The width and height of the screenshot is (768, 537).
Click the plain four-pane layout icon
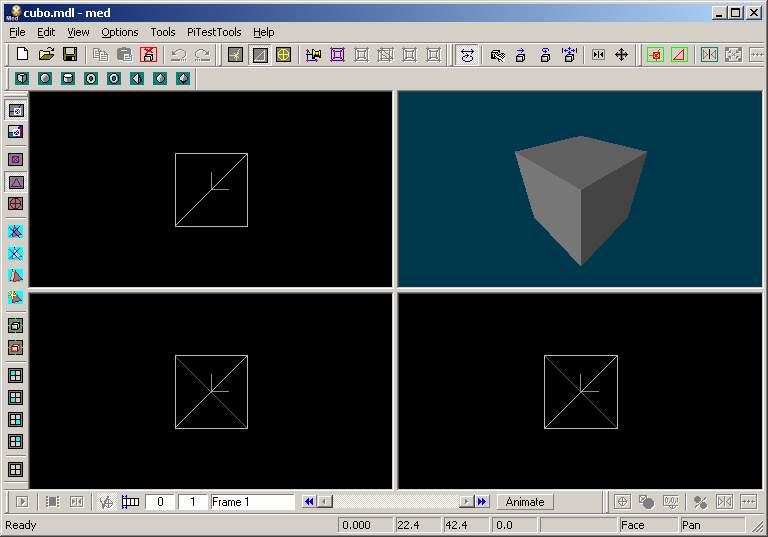(x=16, y=469)
